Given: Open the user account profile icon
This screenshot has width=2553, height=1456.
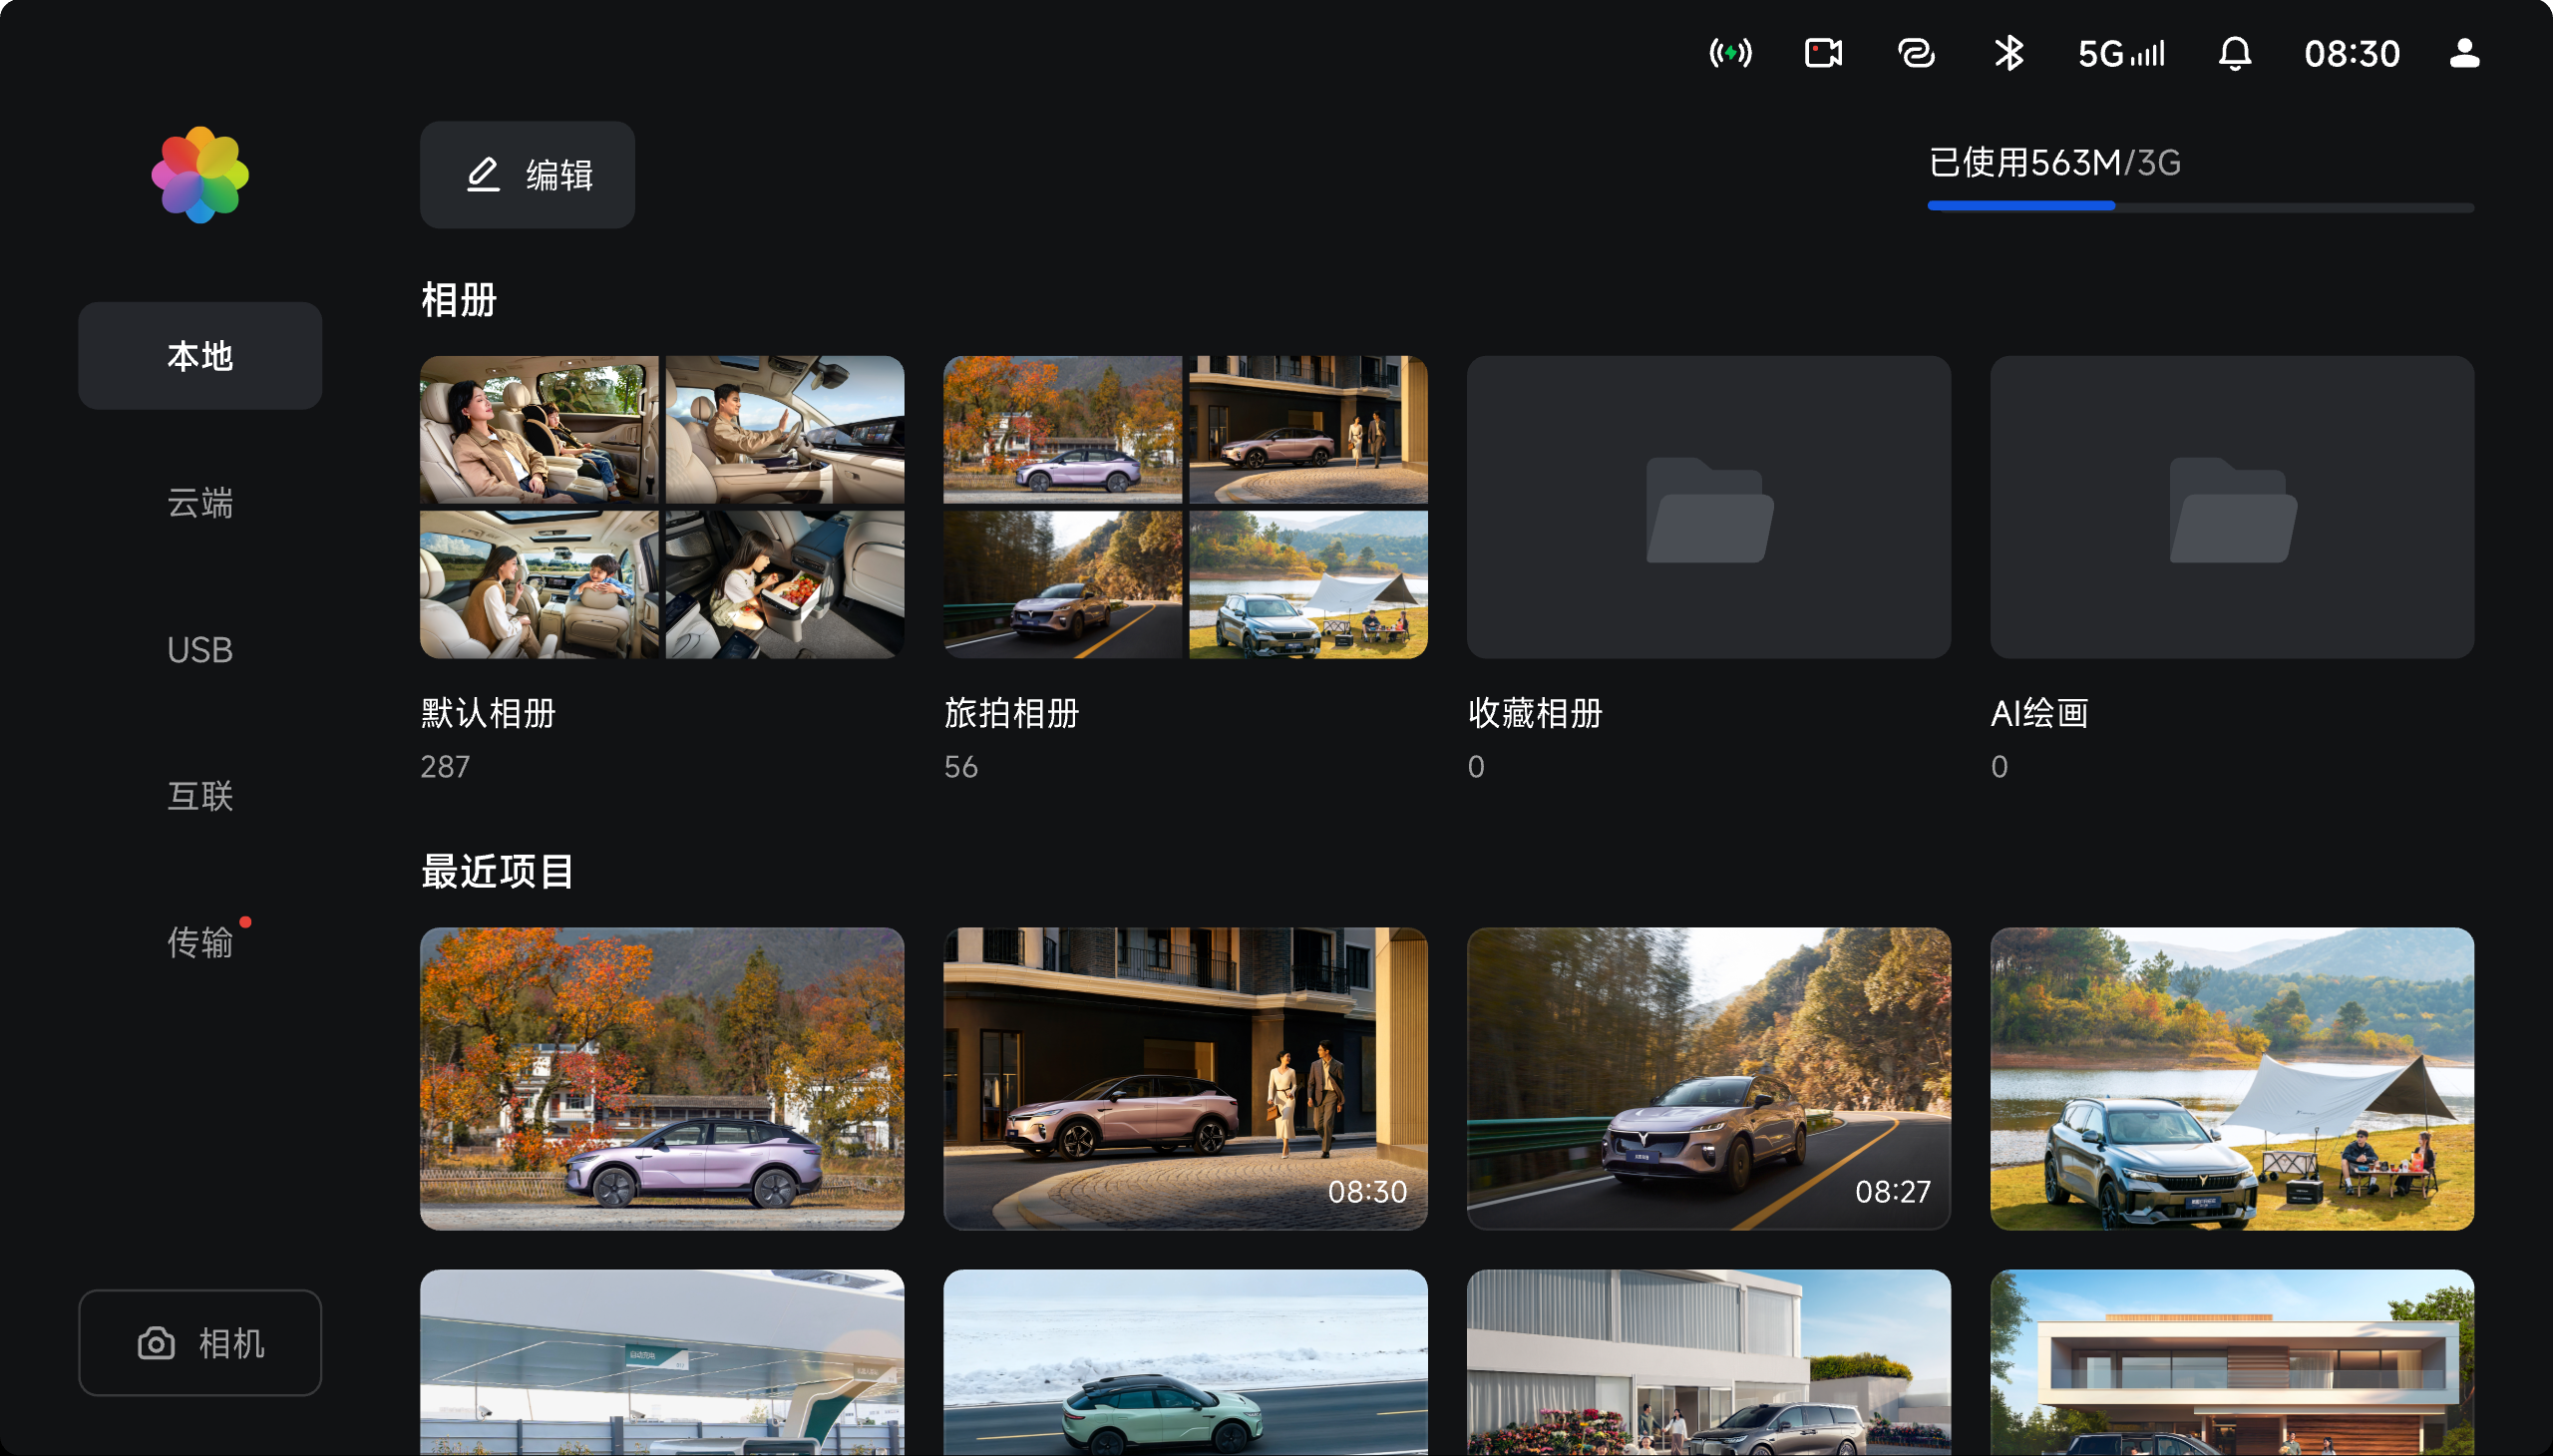Looking at the screenshot, I should [2464, 53].
